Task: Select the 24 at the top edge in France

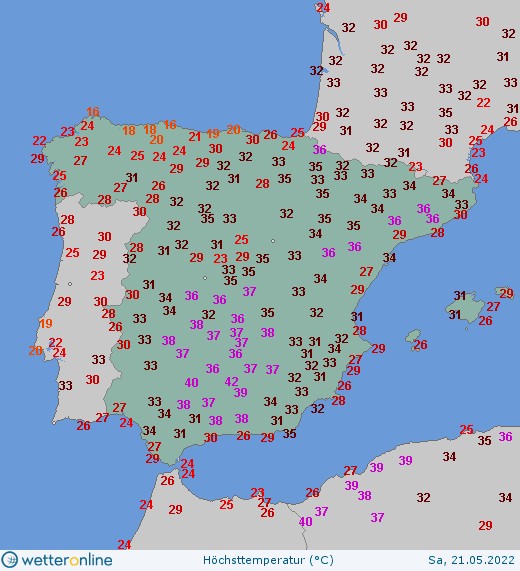Action: pos(323,7)
